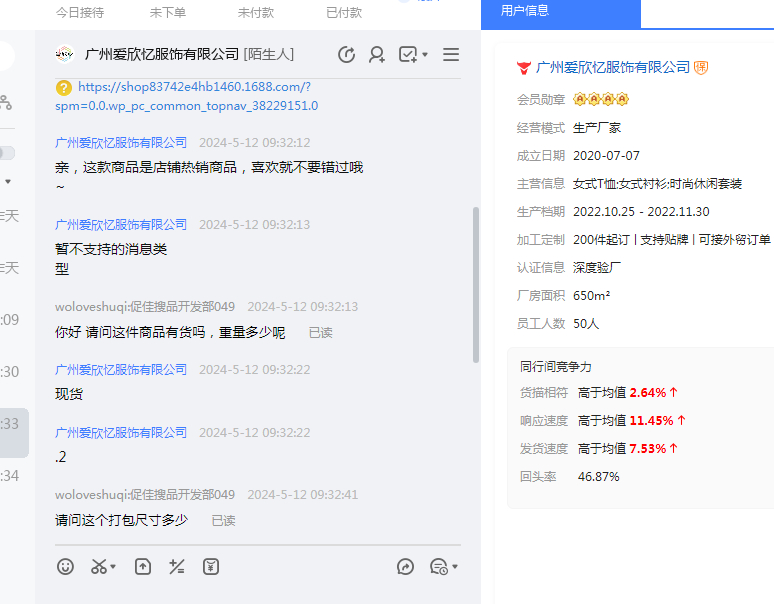This screenshot has height=604, width=774.
Task: Open 广州爱欣忆服饰有限公司 company link in user info
Action: (613, 68)
